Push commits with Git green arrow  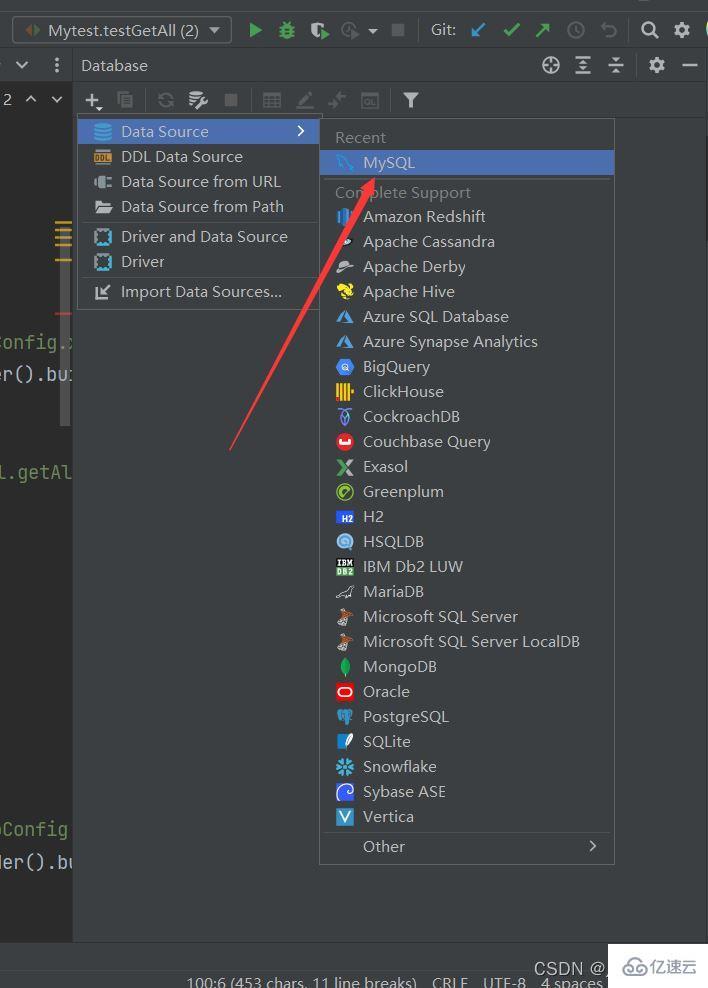click(x=543, y=30)
